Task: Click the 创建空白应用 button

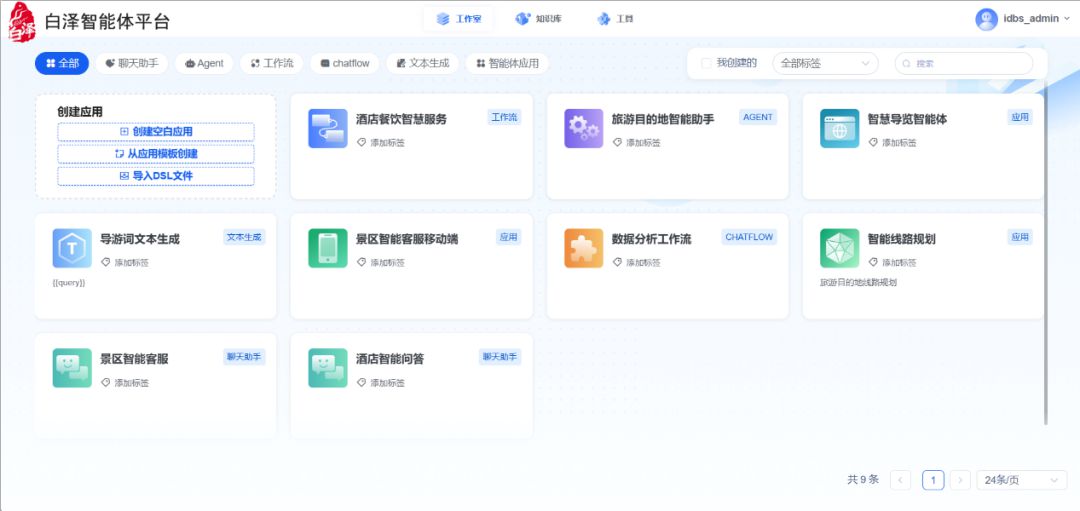Action: [156, 132]
